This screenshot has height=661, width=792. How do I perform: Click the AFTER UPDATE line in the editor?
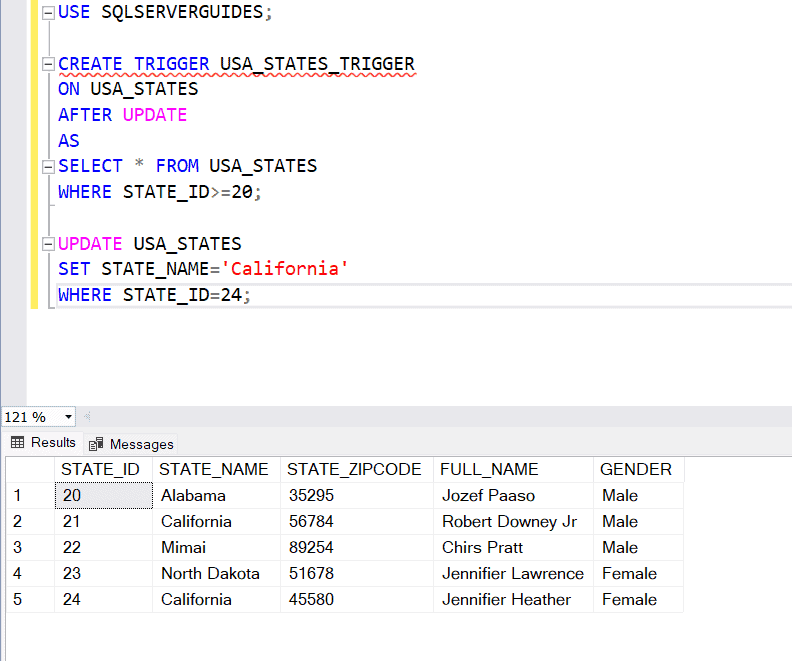[x=123, y=115]
